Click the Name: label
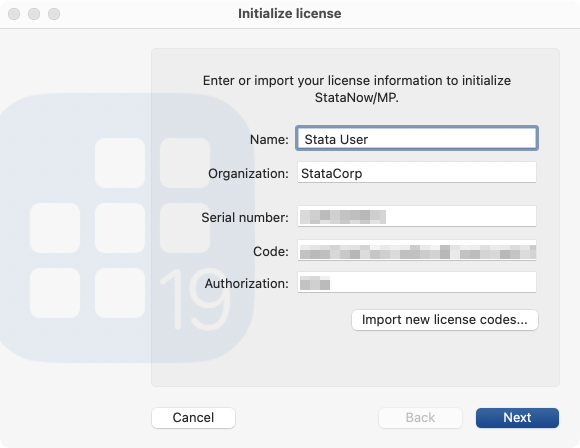 [269, 139]
